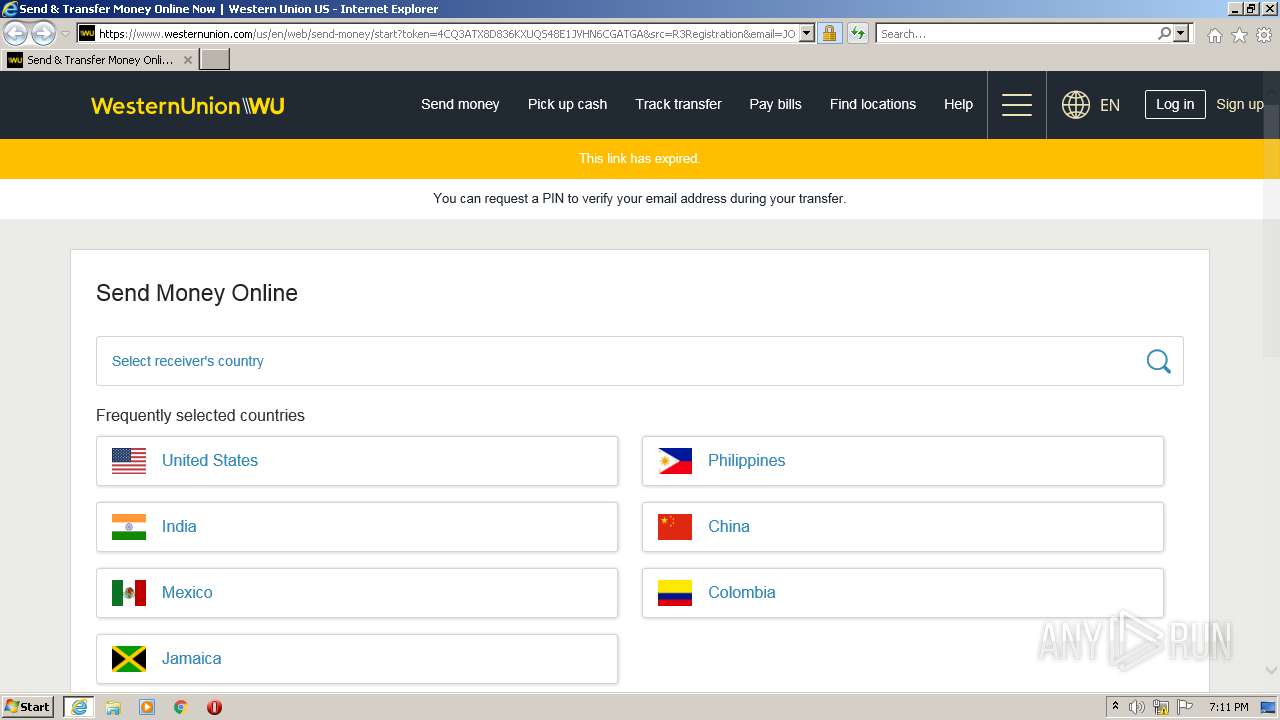Image resolution: width=1280 pixels, height=720 pixels.
Task: Choose Jamaica as receiver country
Action: pos(357,659)
